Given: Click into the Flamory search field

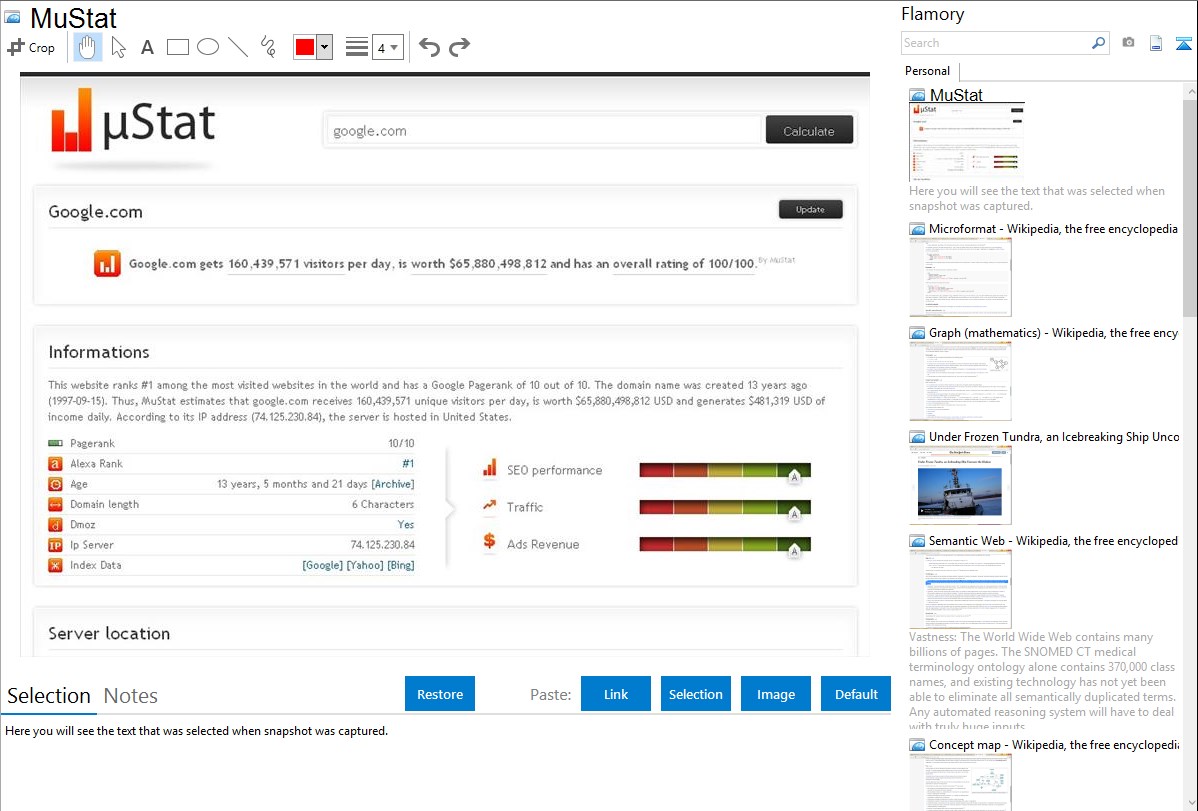Looking at the screenshot, I should point(995,43).
